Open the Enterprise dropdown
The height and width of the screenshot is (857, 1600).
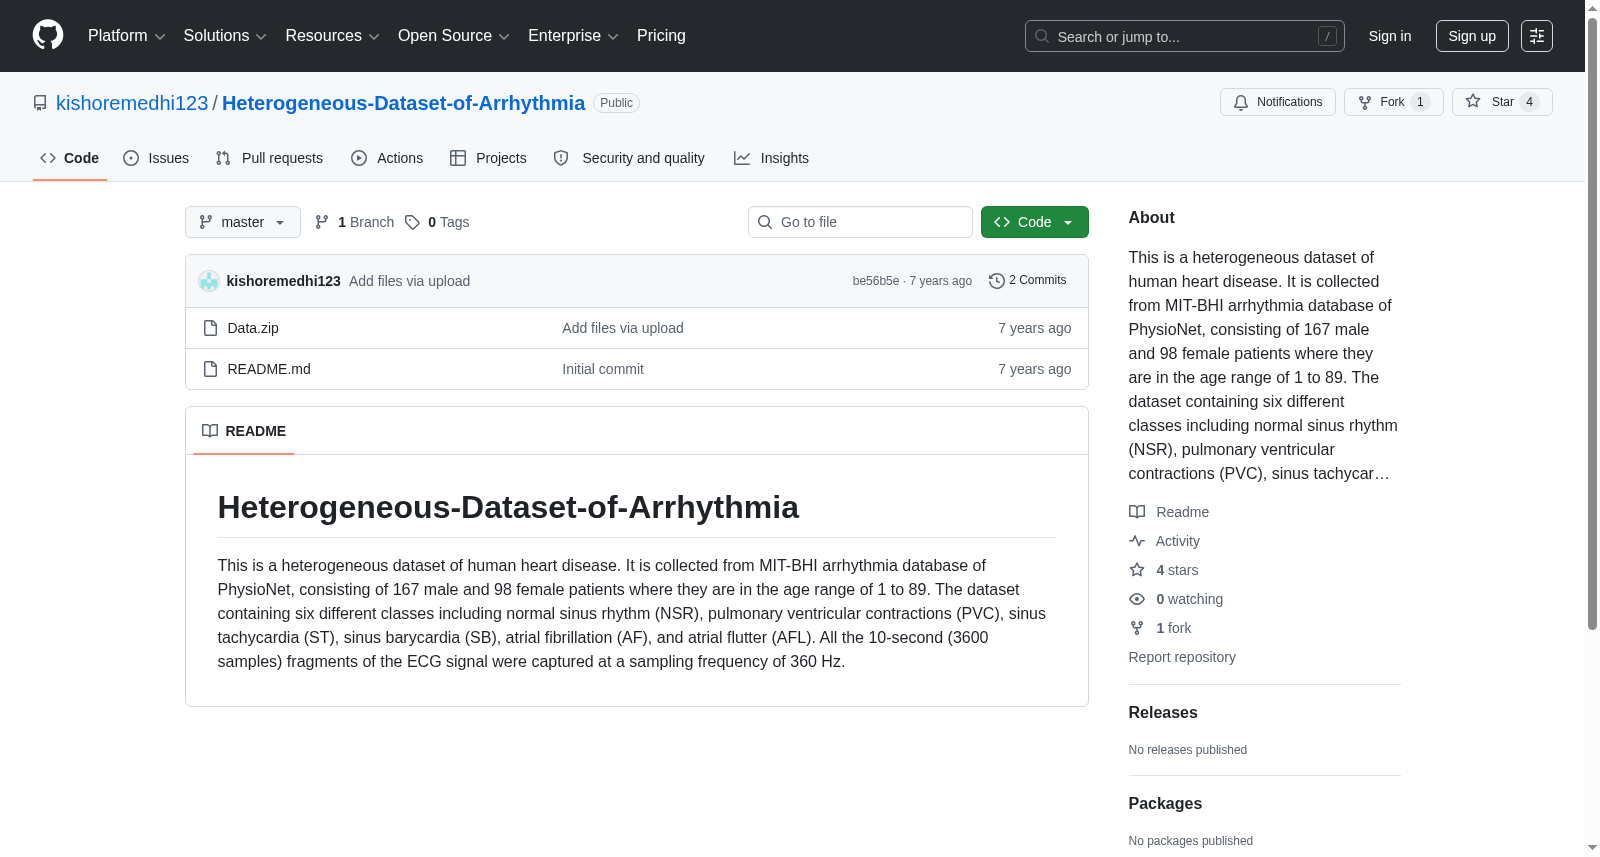coord(573,36)
